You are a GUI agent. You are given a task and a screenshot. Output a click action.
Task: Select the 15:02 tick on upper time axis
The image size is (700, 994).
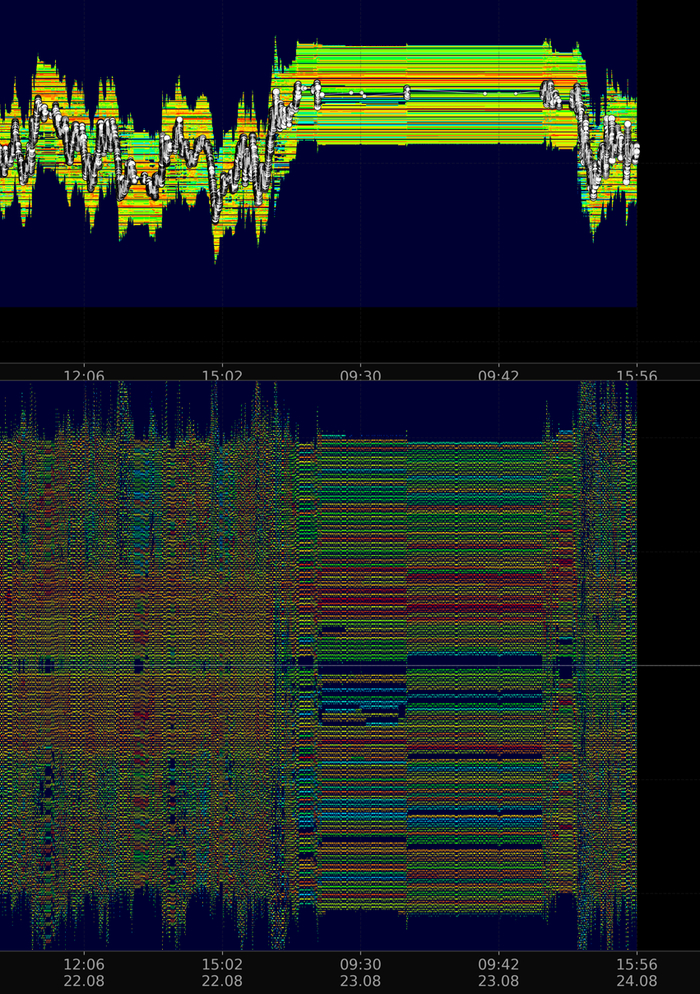tap(222, 376)
